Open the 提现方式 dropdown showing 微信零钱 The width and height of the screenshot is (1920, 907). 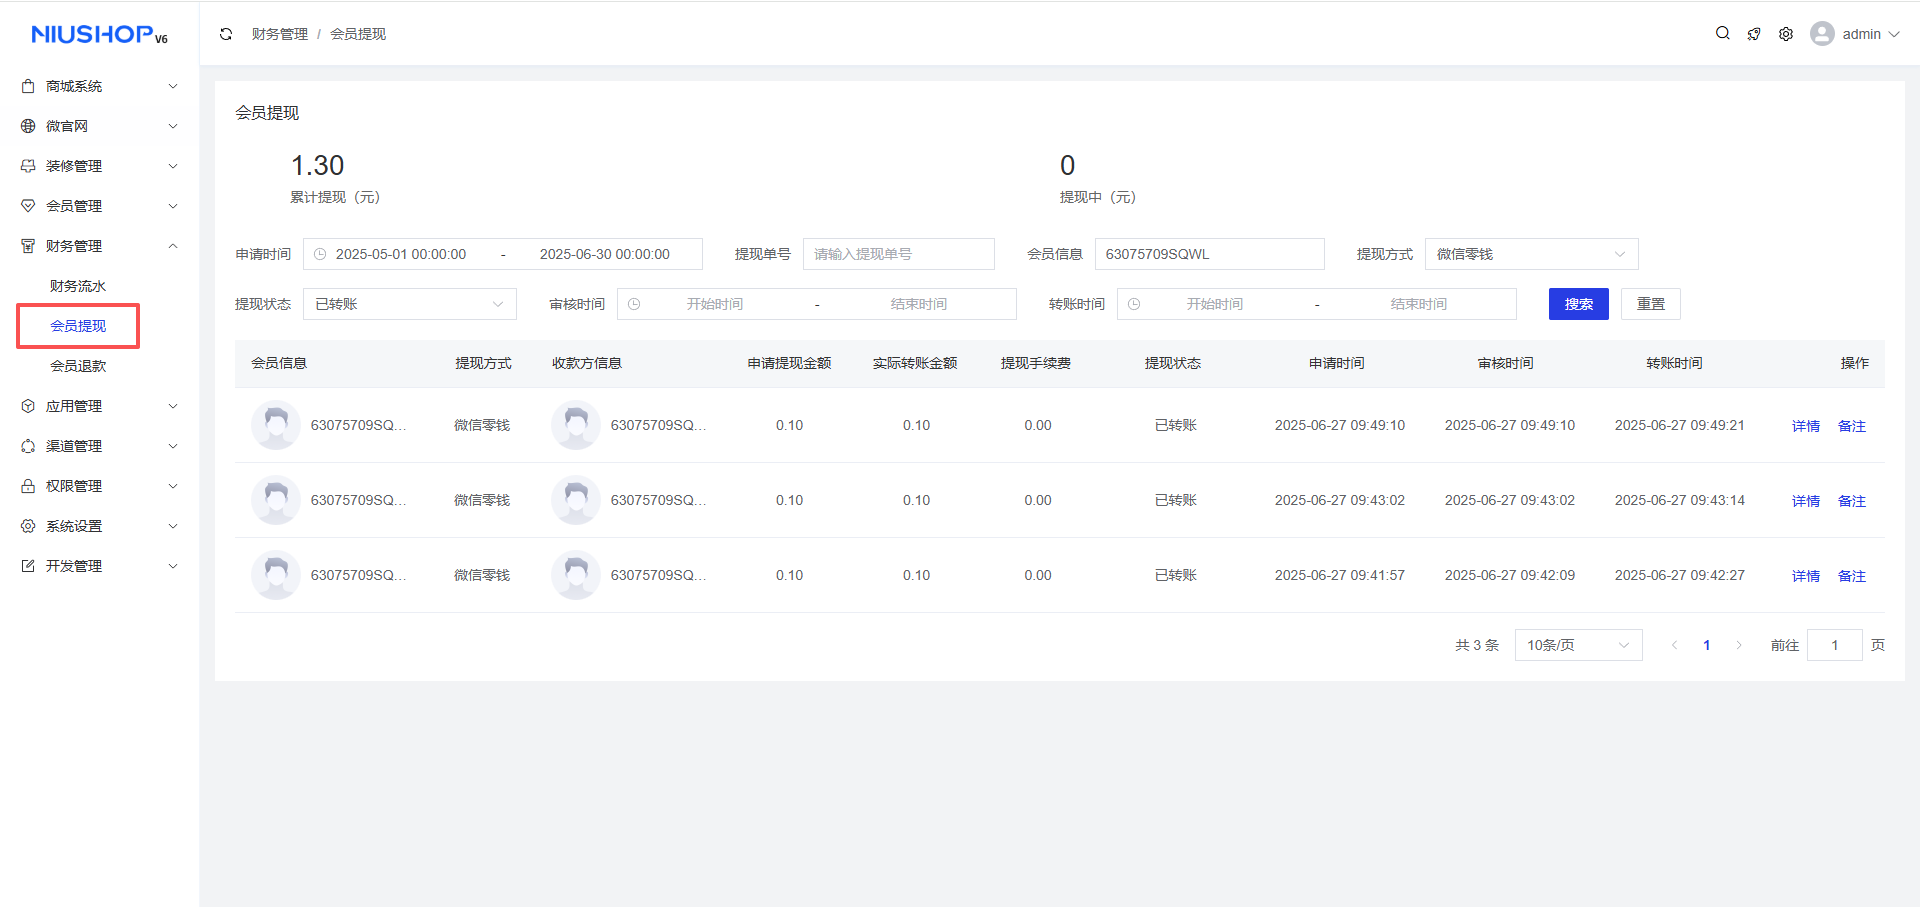(1531, 254)
